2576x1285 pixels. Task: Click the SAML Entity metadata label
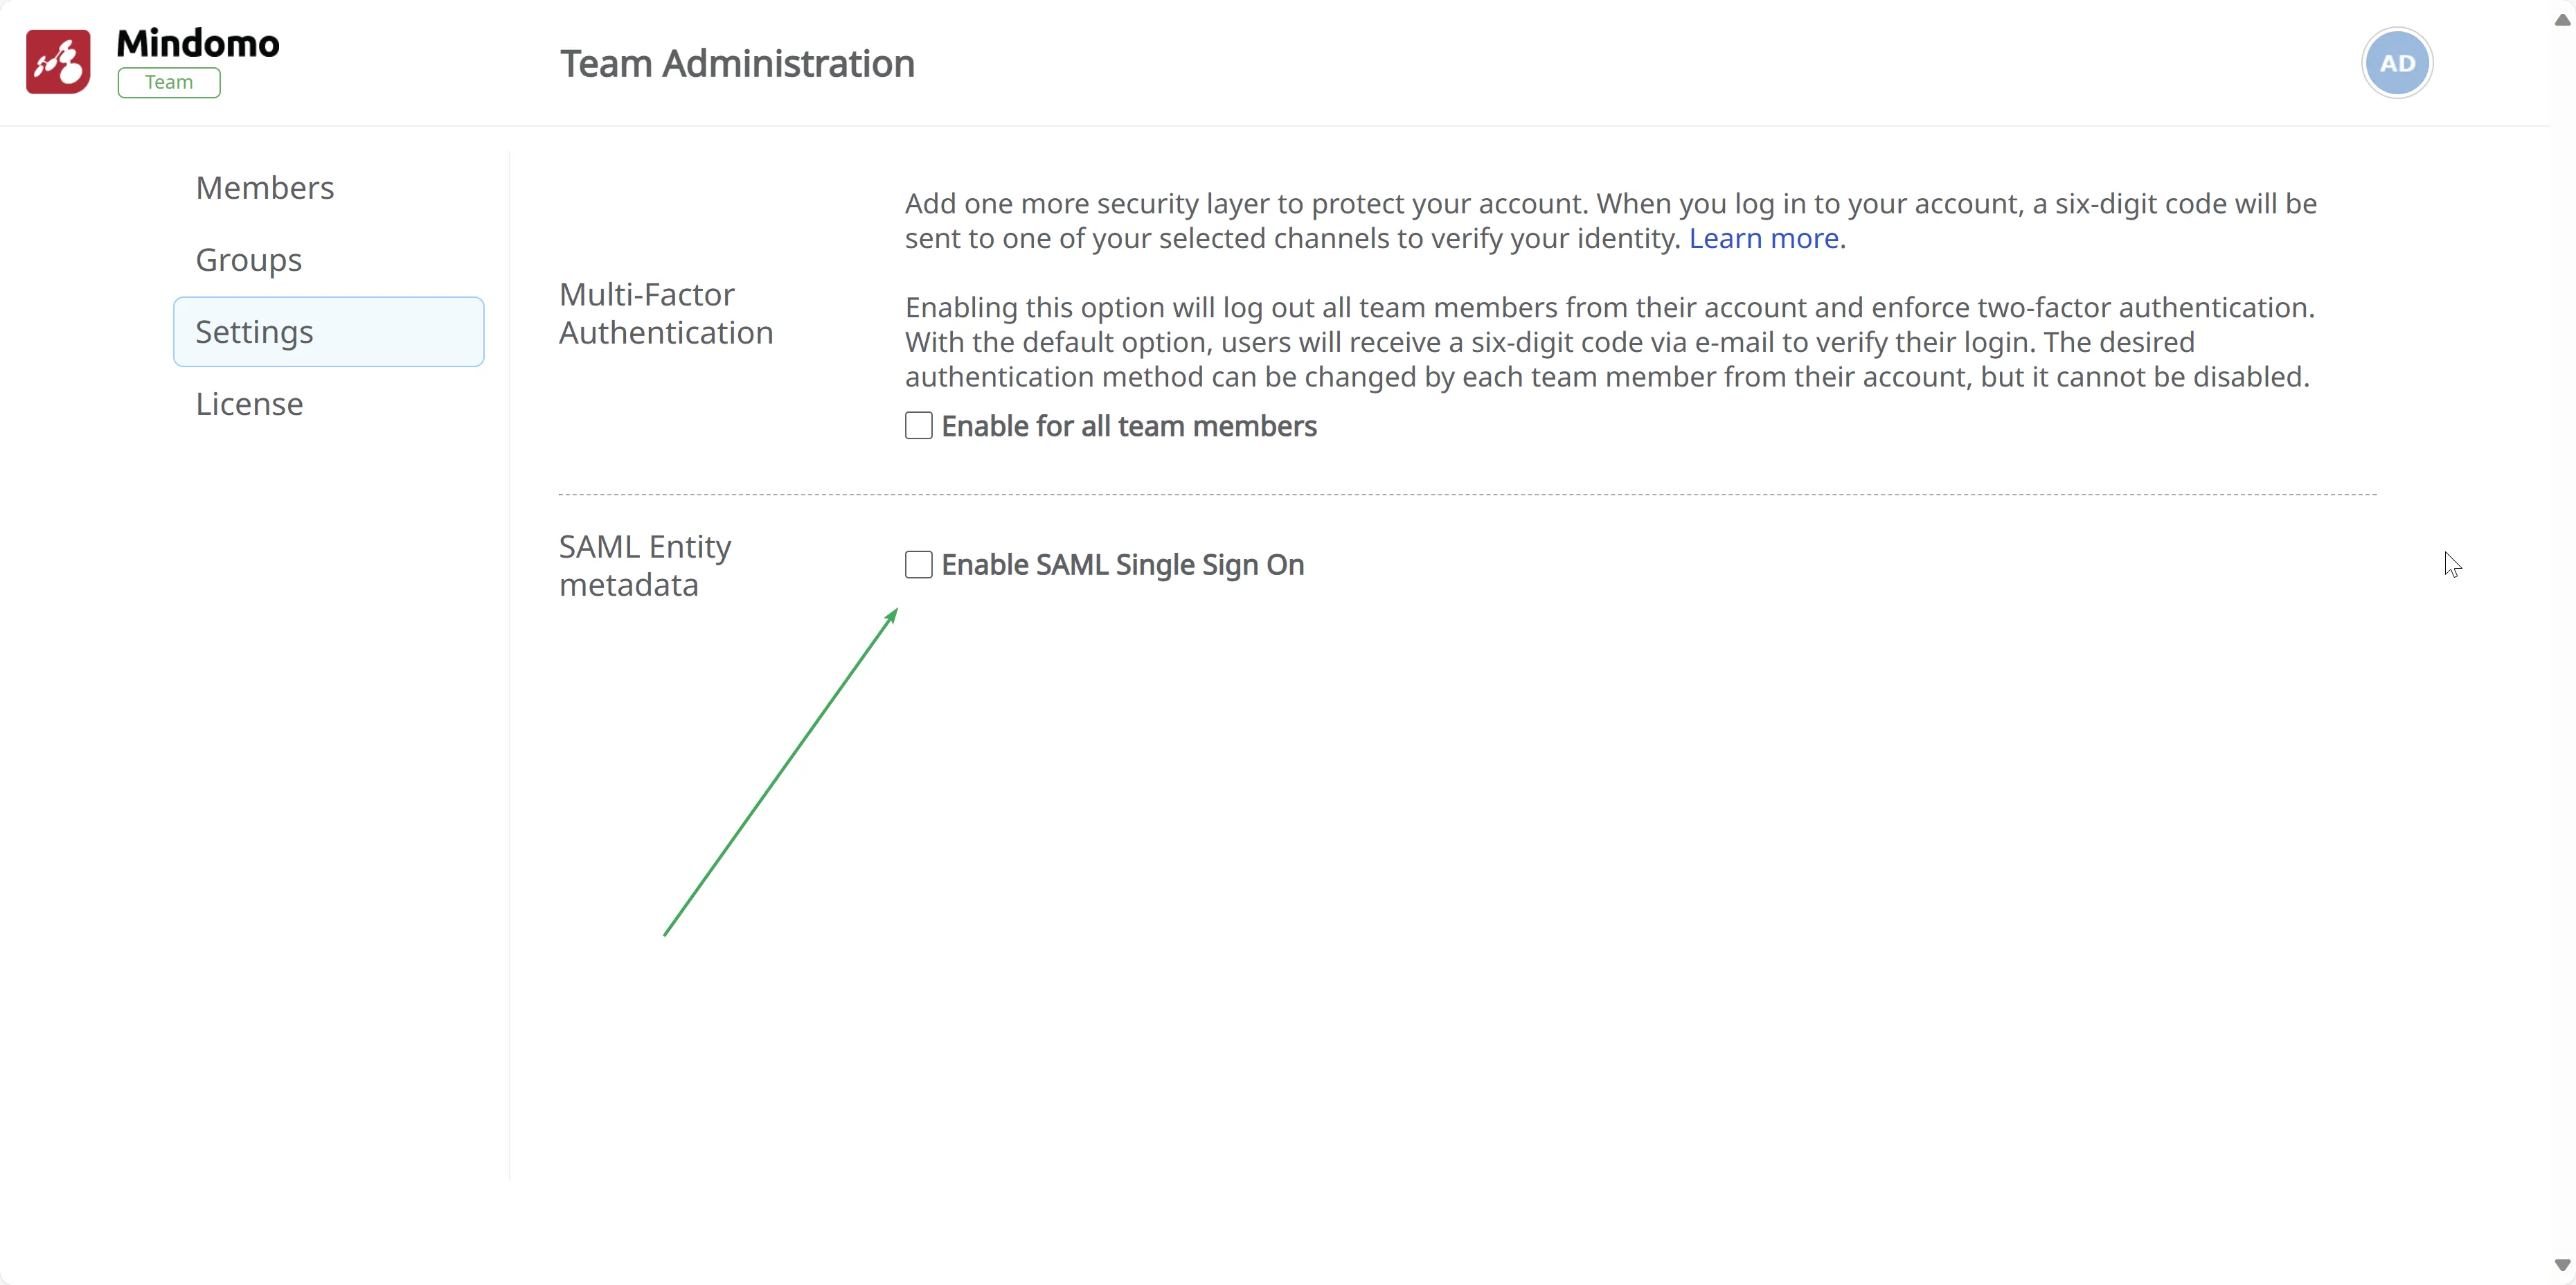[x=645, y=566]
